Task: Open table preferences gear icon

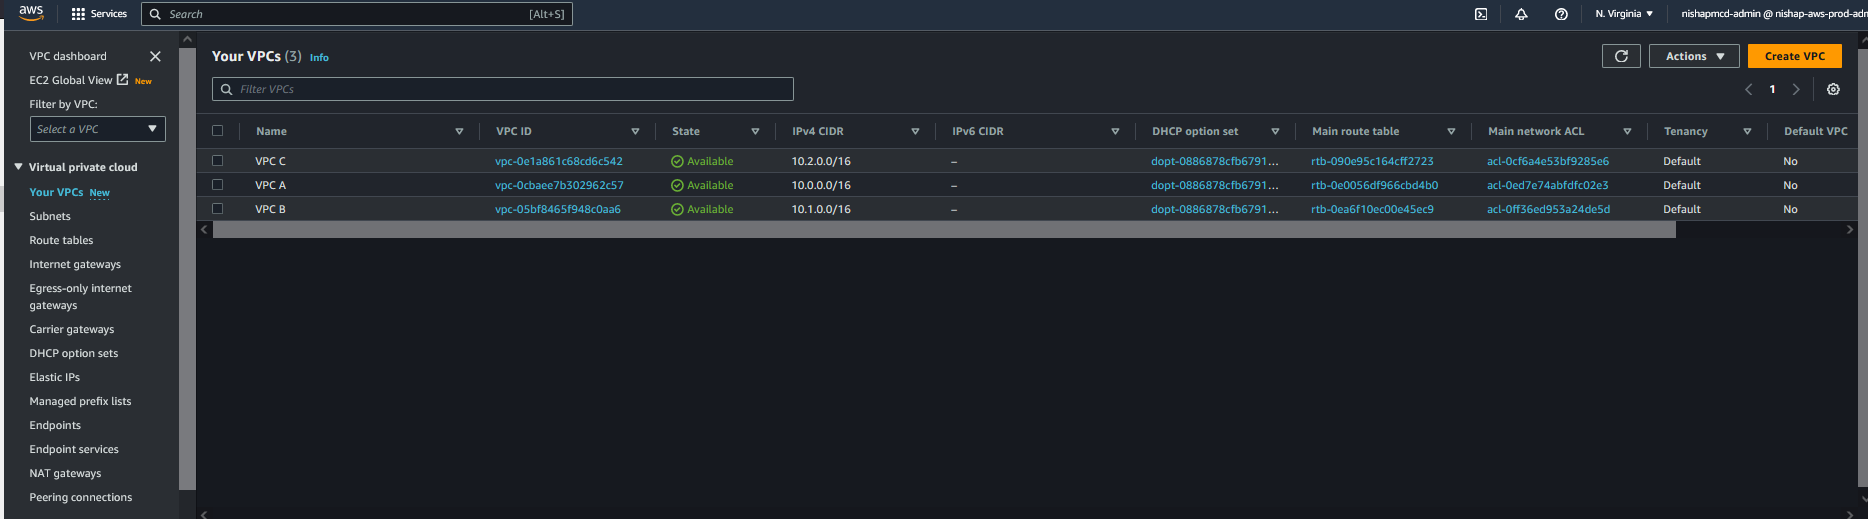Action: coord(1833,89)
